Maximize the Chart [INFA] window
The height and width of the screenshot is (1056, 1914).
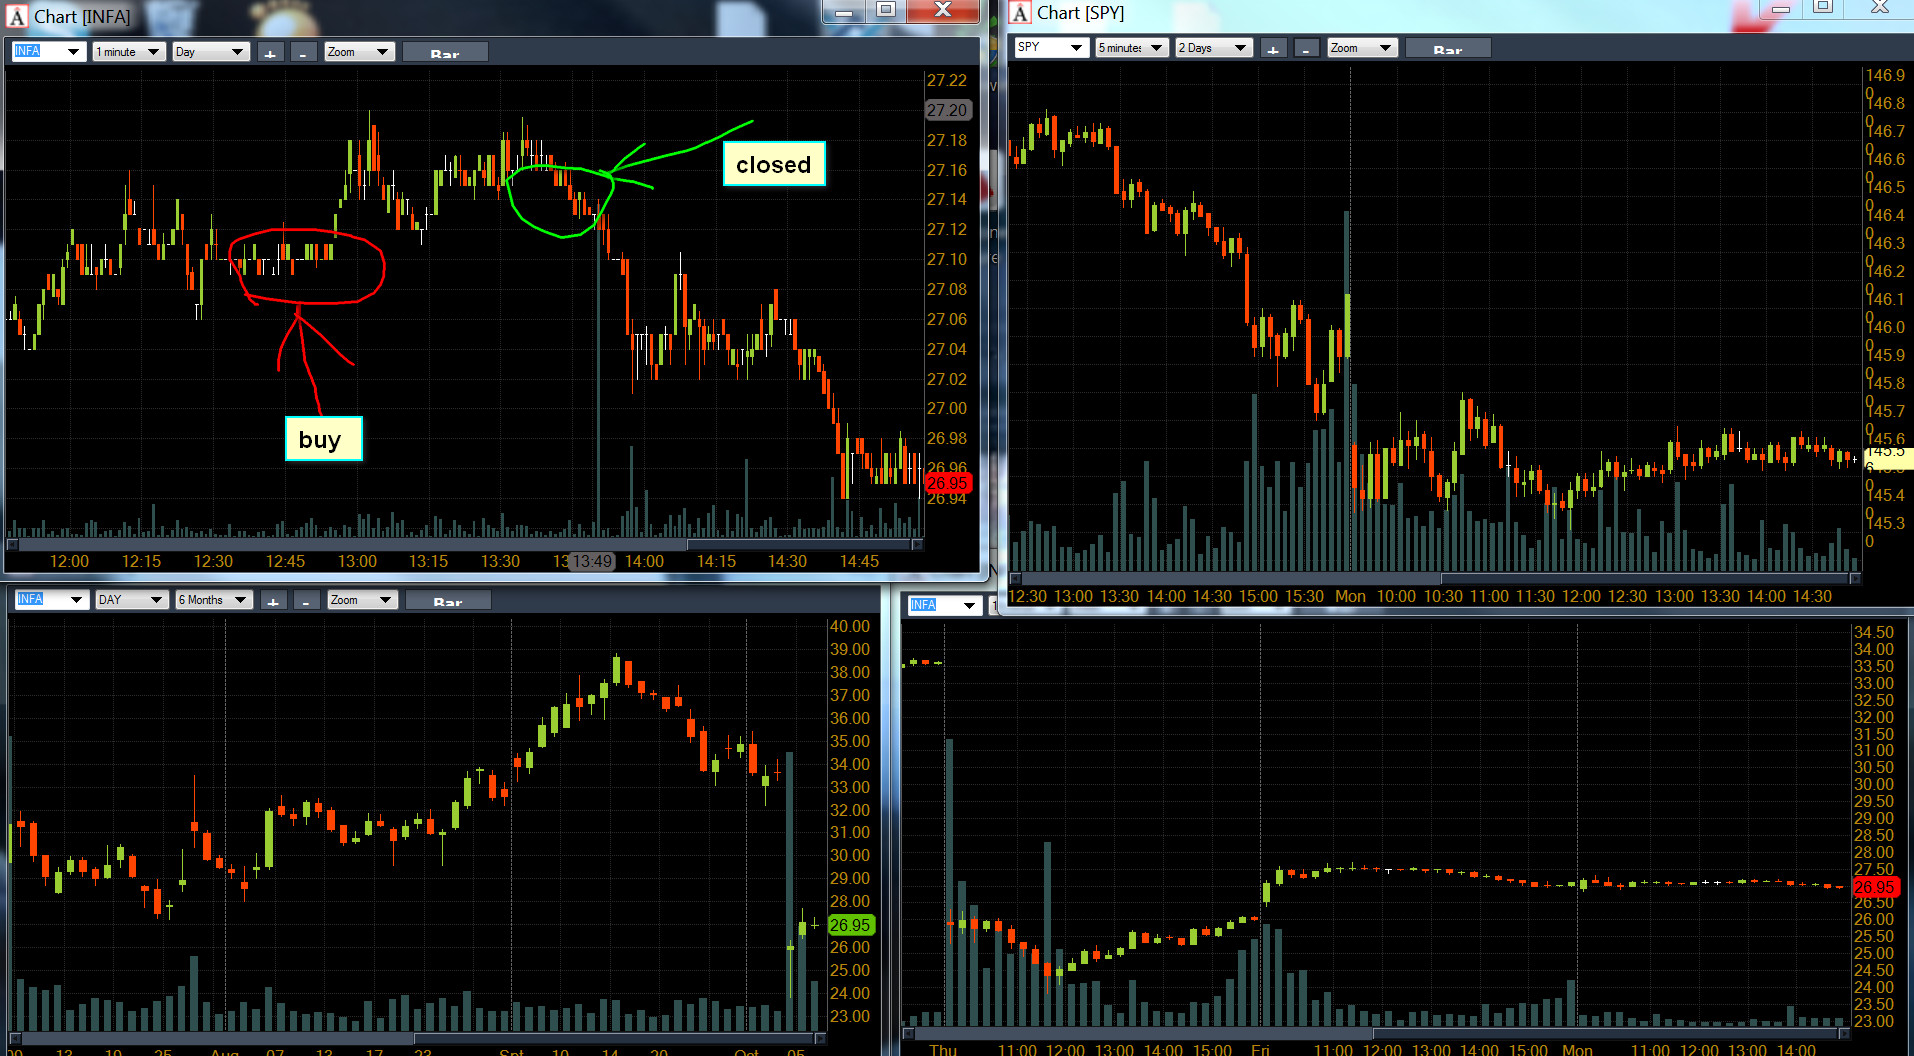coord(886,11)
